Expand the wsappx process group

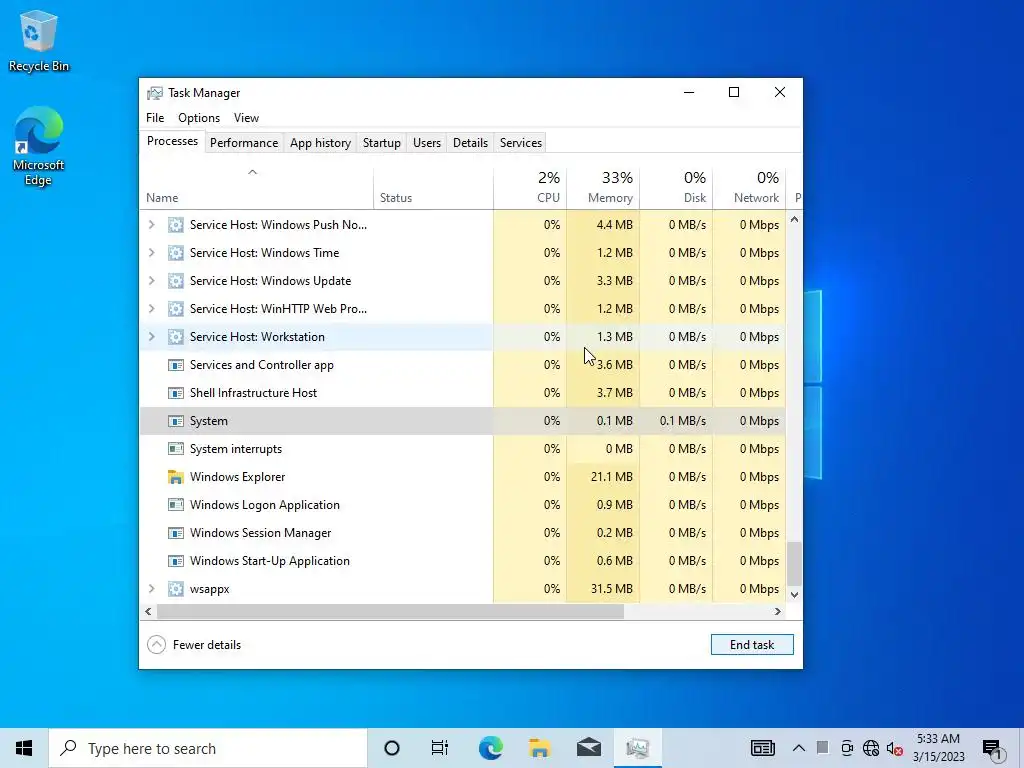click(152, 589)
